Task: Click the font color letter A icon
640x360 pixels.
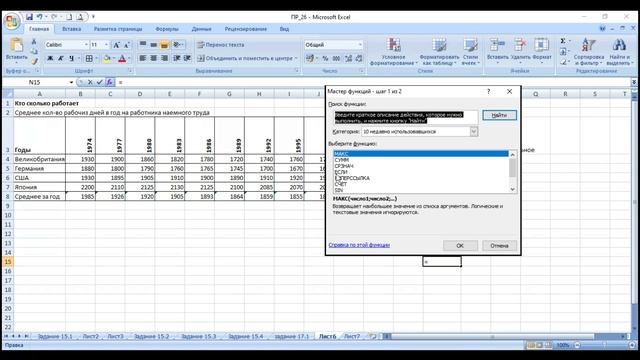Action: (122, 58)
